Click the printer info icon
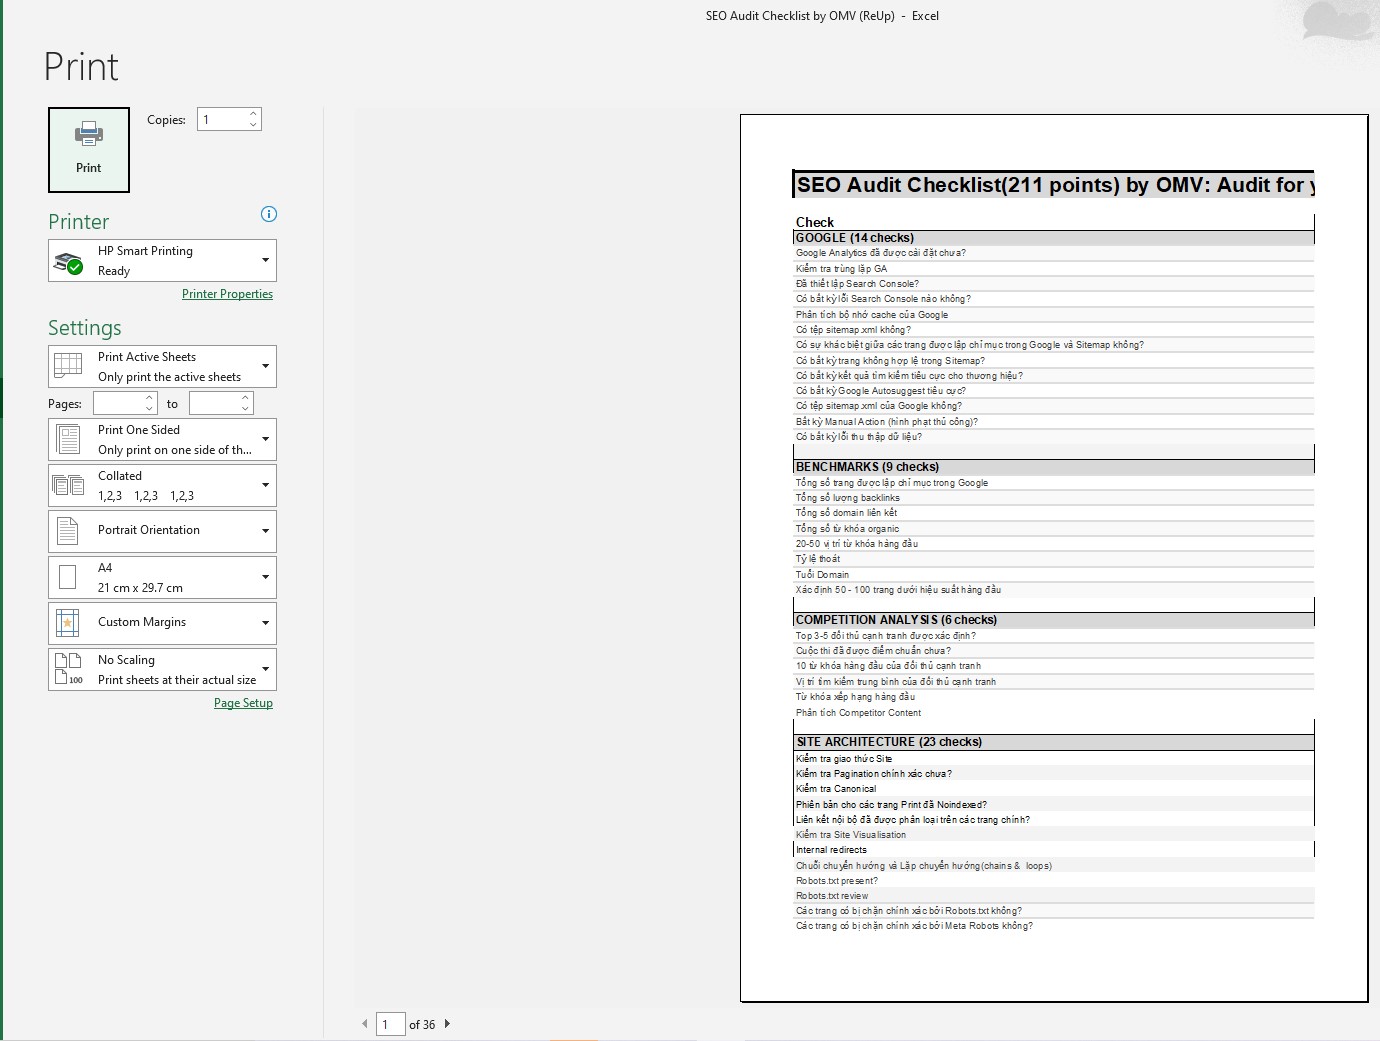 tap(268, 214)
